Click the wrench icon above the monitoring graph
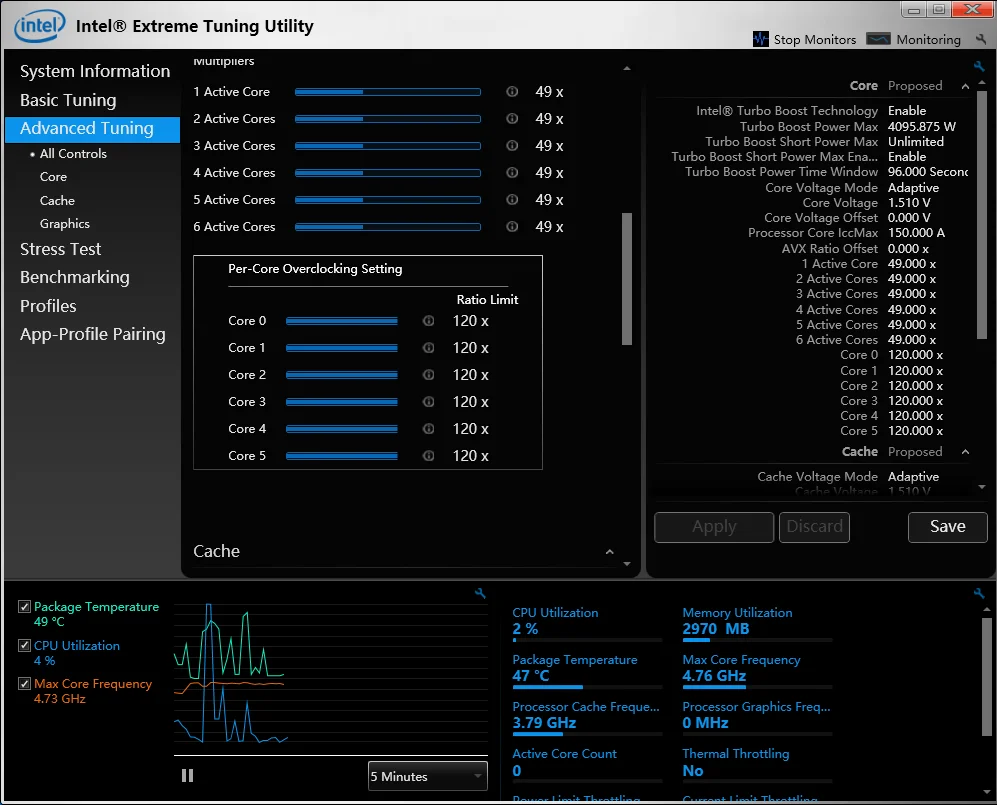The height and width of the screenshot is (805, 997). click(x=480, y=594)
